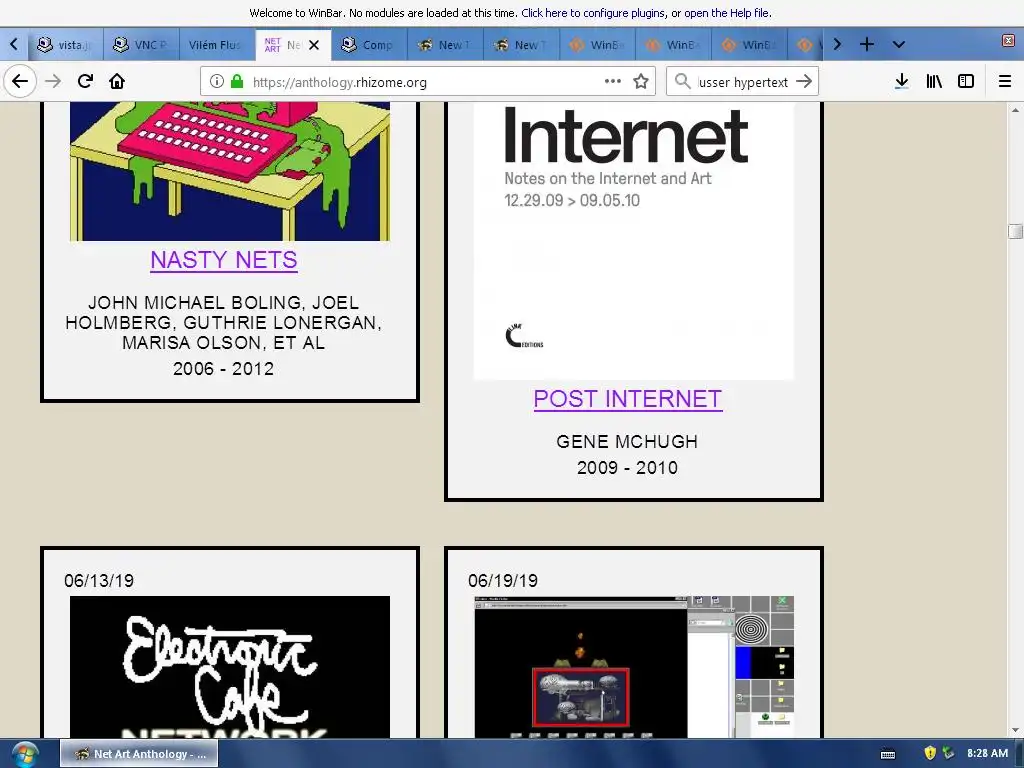Image resolution: width=1024 pixels, height=768 pixels.
Task: Click the 06/19/19 date text
Action: [x=503, y=581]
